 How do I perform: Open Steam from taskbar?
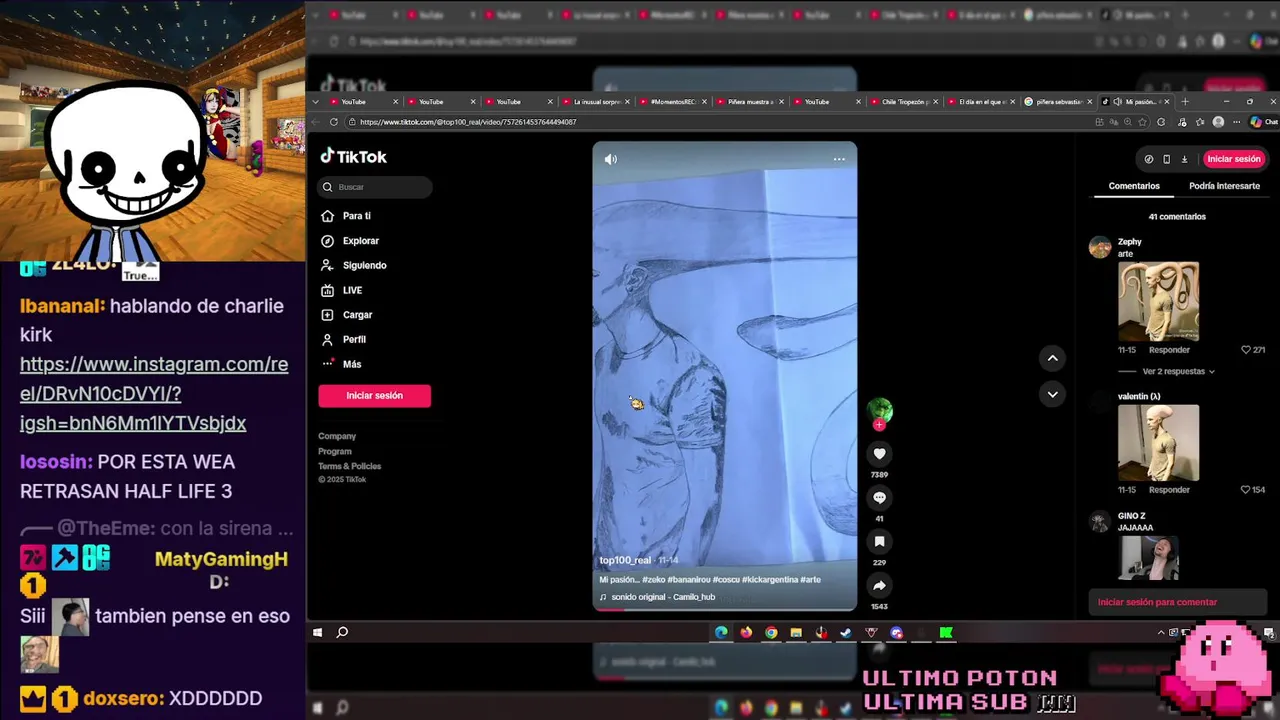tap(846, 633)
